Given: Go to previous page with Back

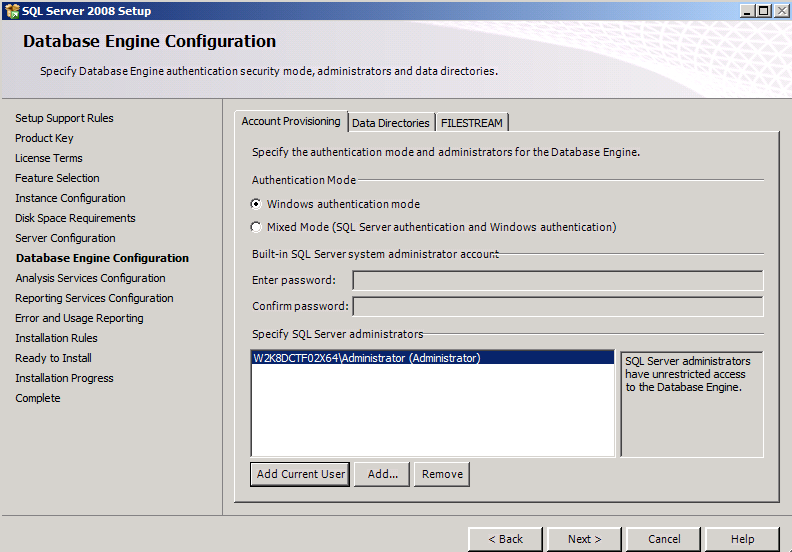Looking at the screenshot, I should pyautogui.click(x=506, y=539).
